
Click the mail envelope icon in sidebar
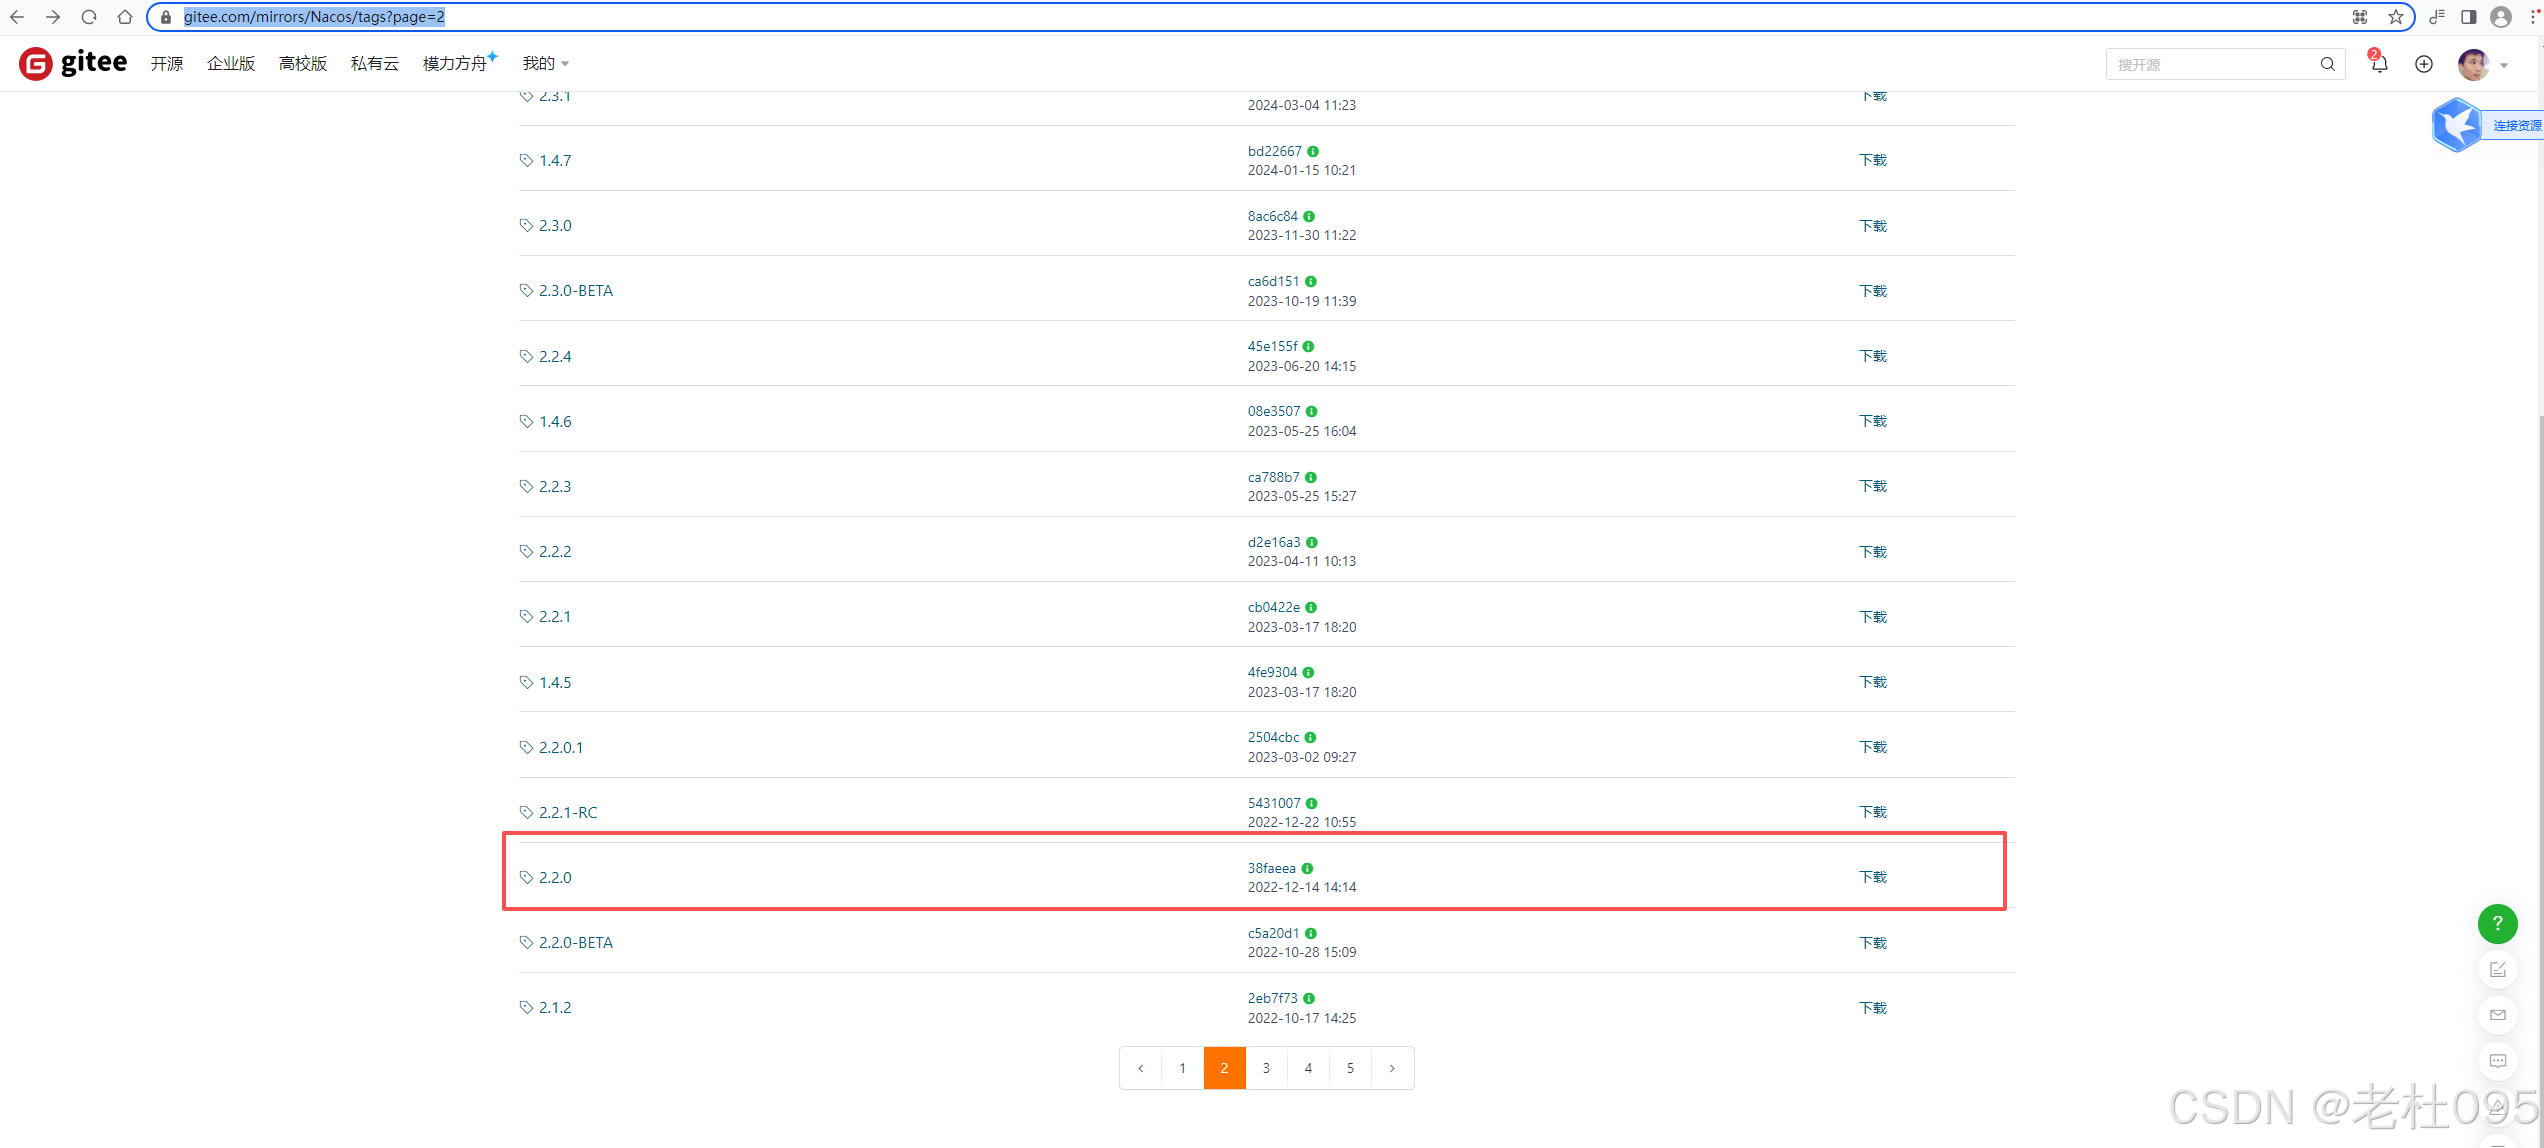tap(2498, 1015)
